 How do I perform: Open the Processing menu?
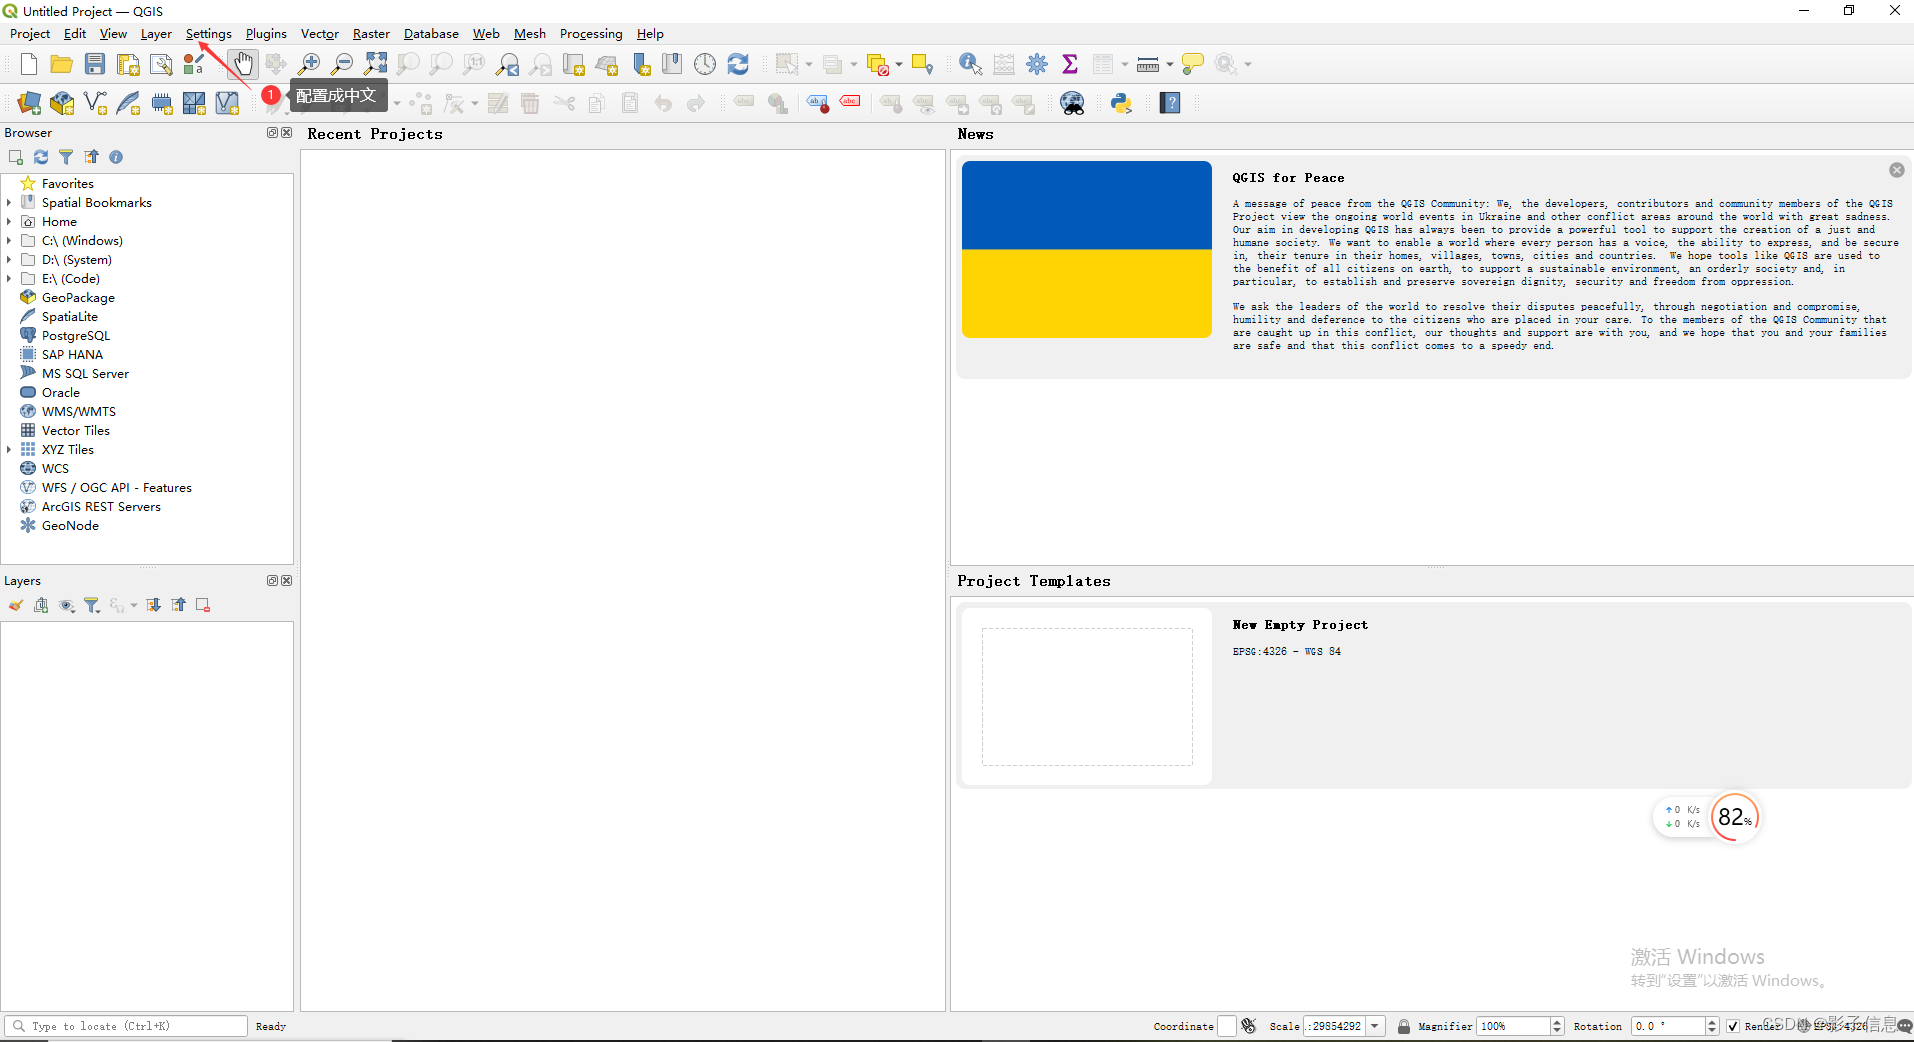click(x=591, y=34)
